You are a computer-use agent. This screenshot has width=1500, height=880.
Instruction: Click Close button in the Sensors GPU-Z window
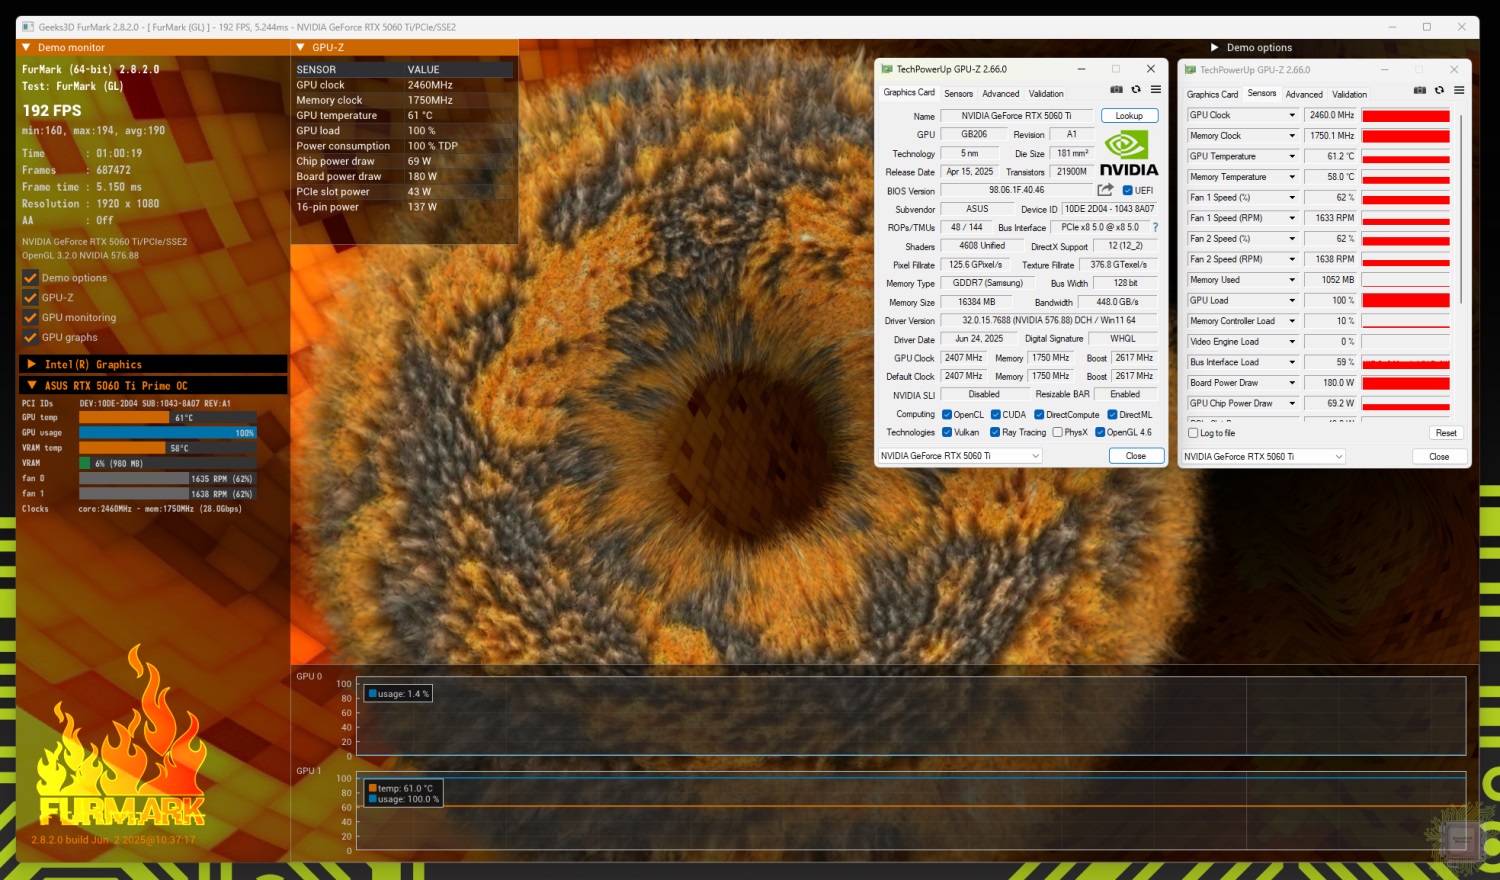[x=1439, y=457]
